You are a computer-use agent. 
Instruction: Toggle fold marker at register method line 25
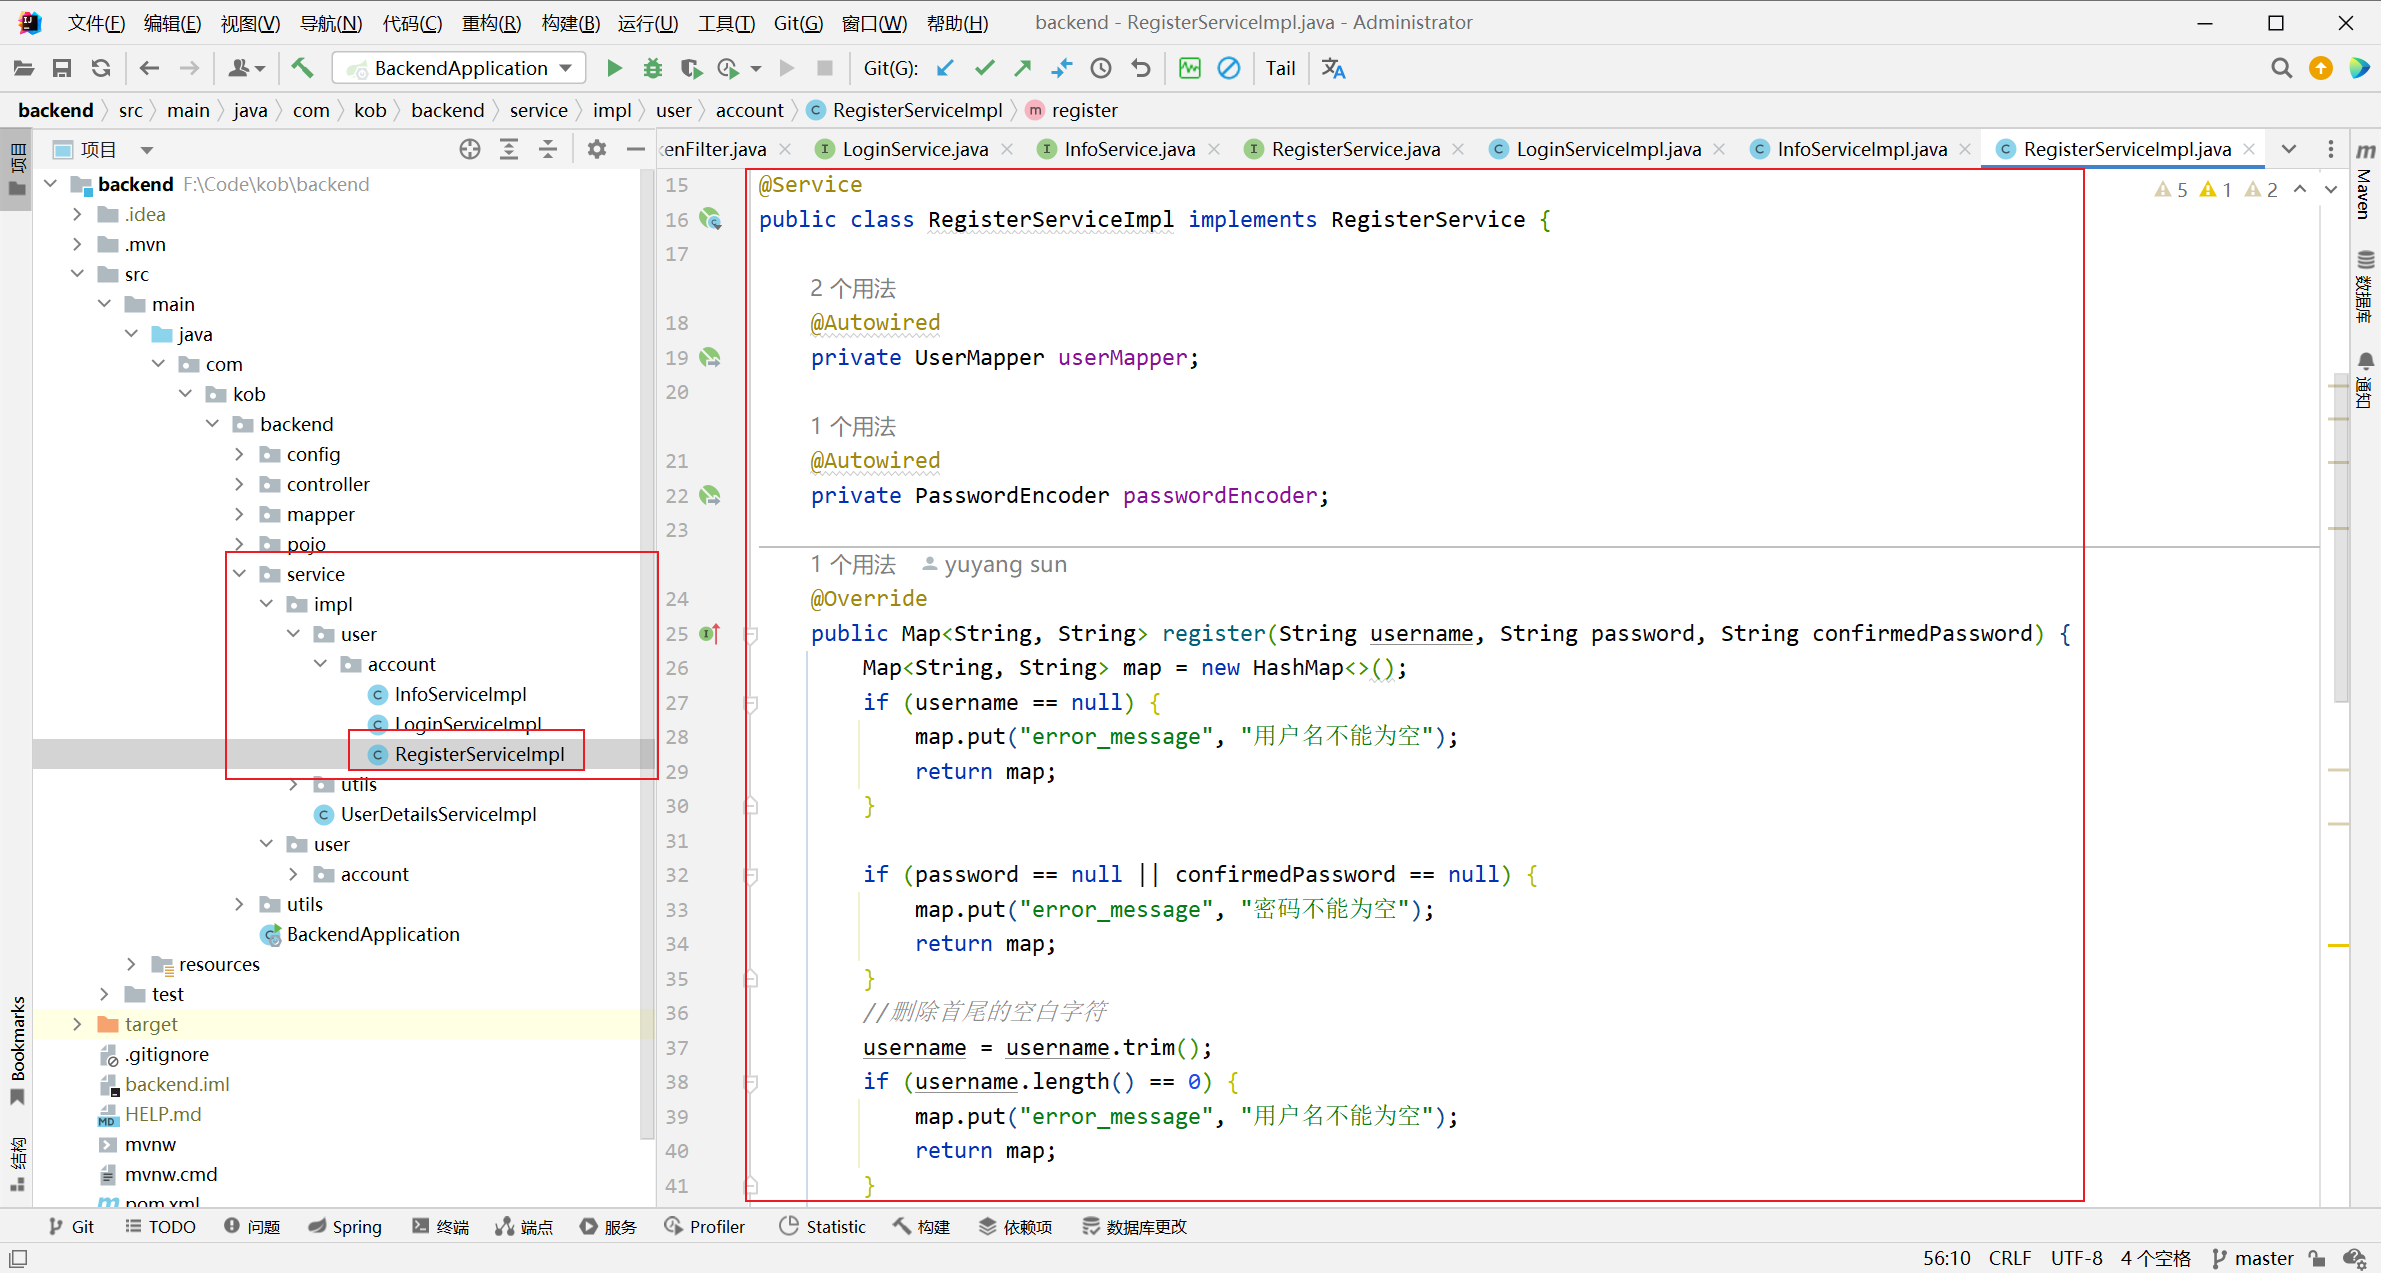752,634
